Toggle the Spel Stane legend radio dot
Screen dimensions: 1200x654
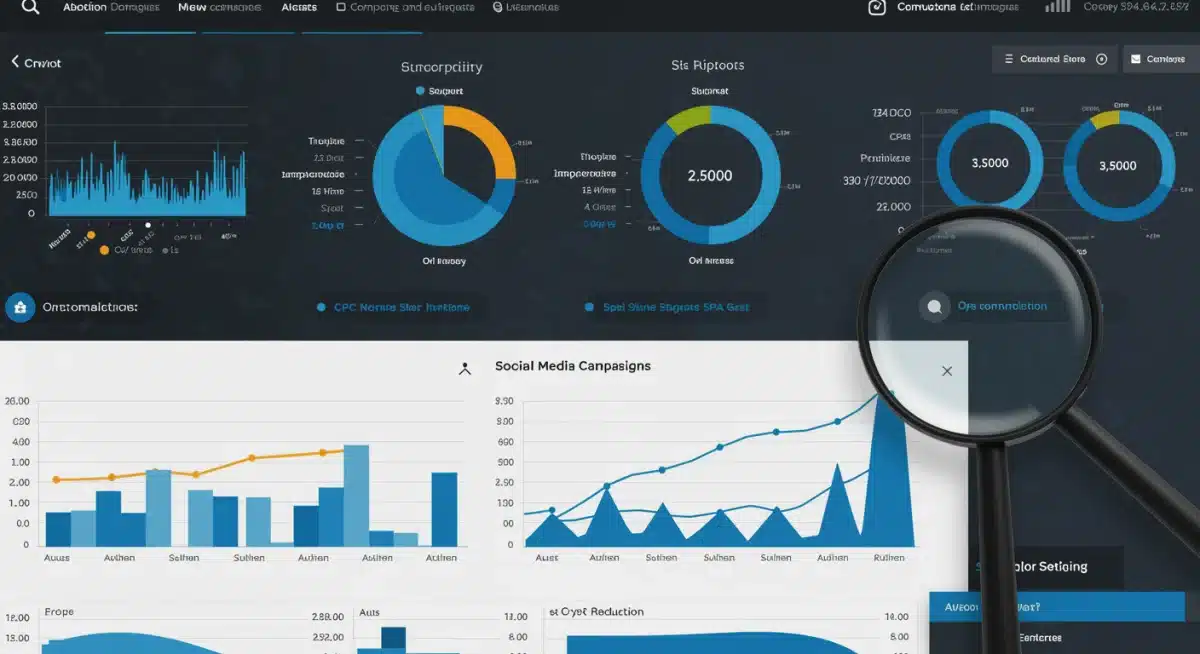coord(589,308)
